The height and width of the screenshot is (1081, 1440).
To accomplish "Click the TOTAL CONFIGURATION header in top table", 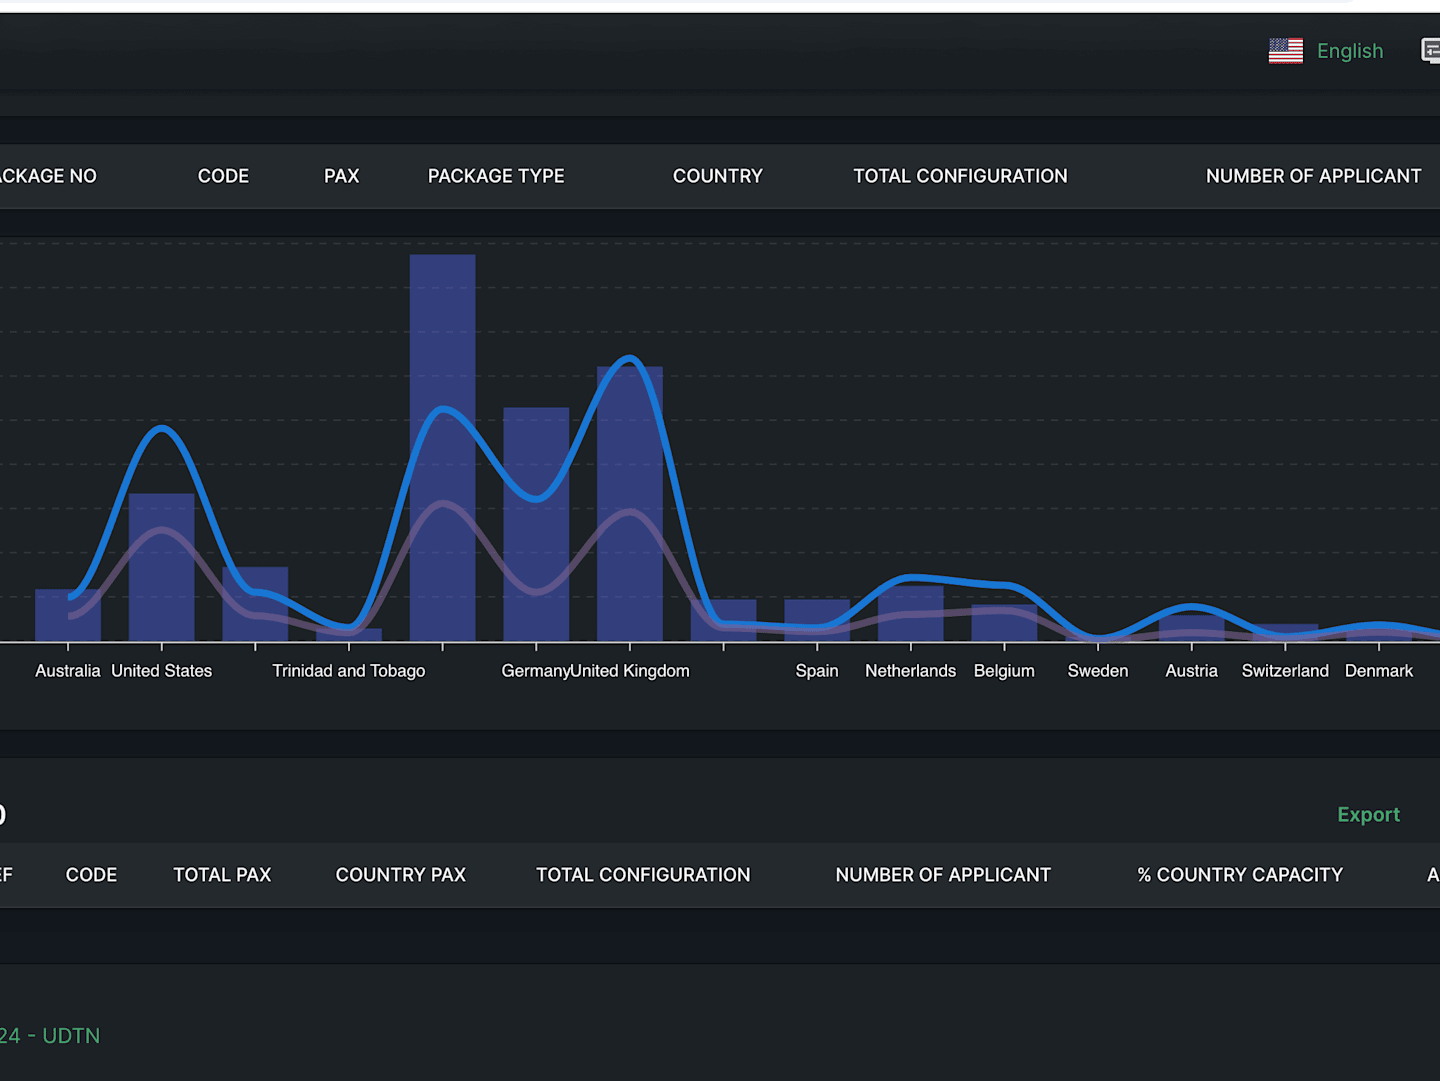I will coord(960,176).
